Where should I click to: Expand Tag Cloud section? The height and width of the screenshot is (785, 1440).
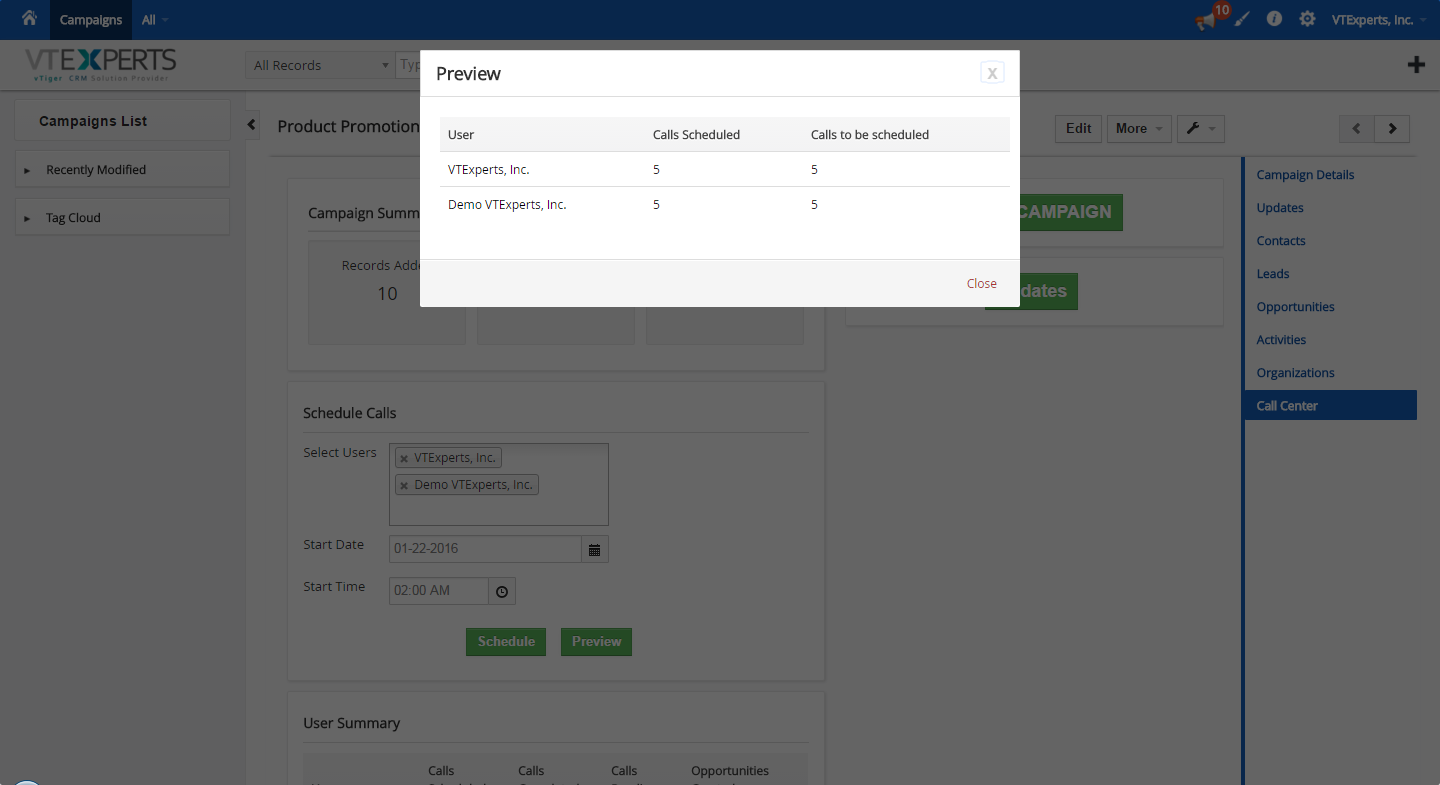tap(122, 217)
